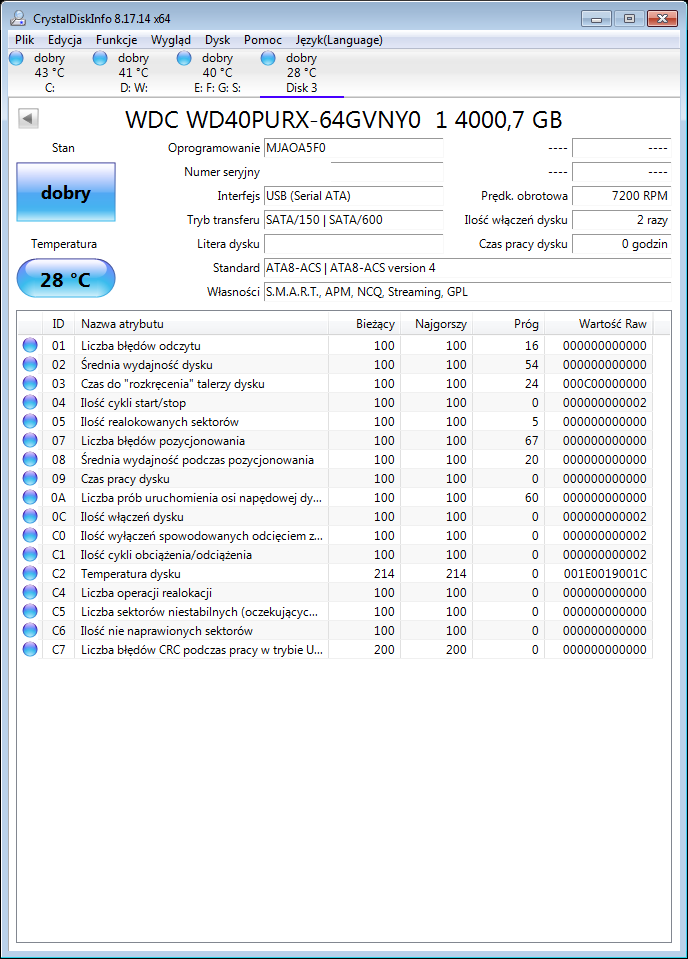Click the 'Numer seryjny' value field
This screenshot has width=688, height=959.
[353, 172]
